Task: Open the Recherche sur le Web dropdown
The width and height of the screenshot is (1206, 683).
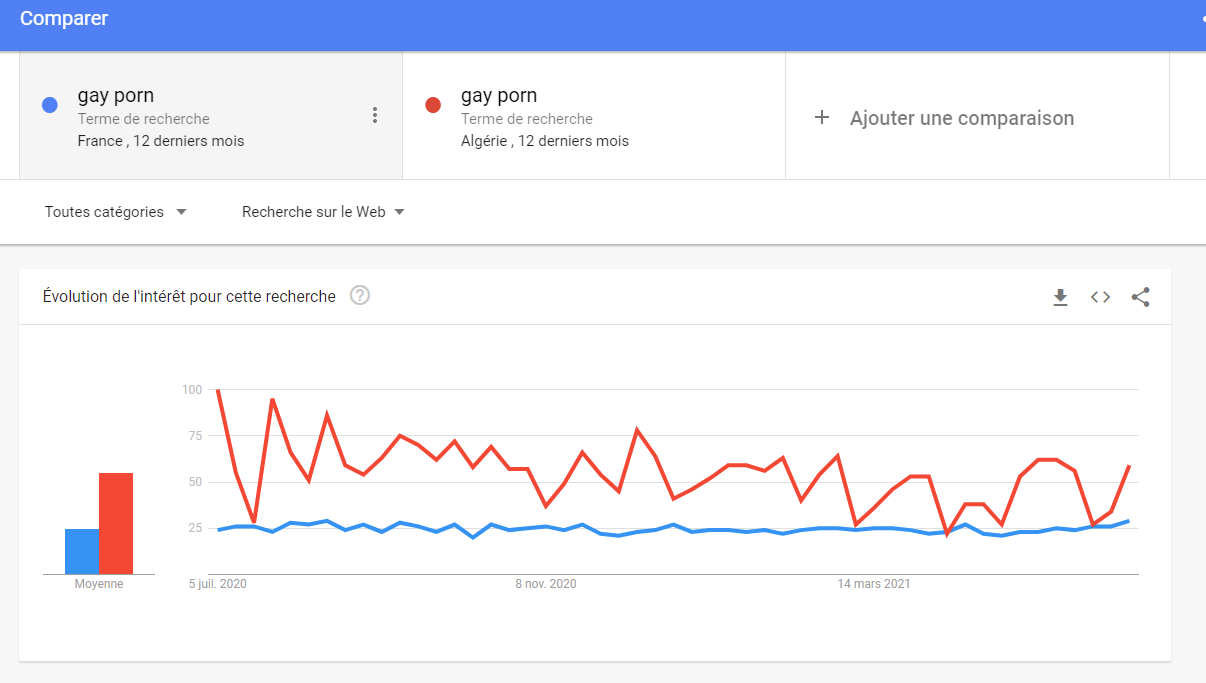Action: coord(323,212)
